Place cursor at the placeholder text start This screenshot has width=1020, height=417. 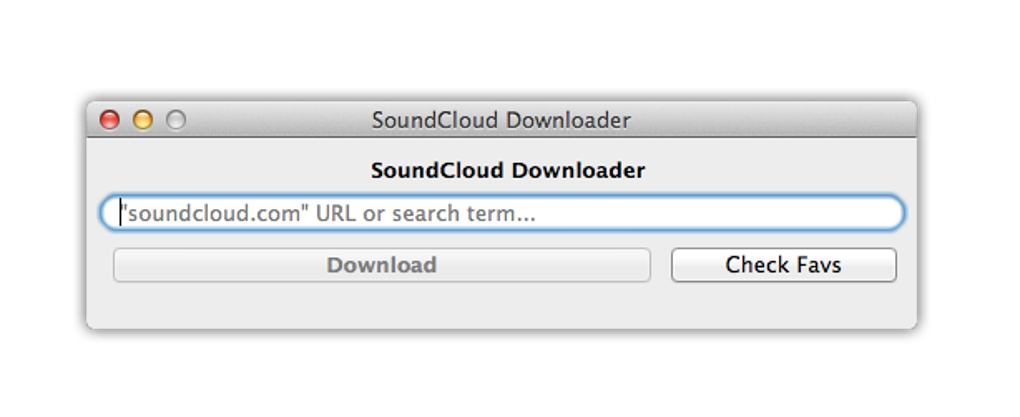(122, 213)
